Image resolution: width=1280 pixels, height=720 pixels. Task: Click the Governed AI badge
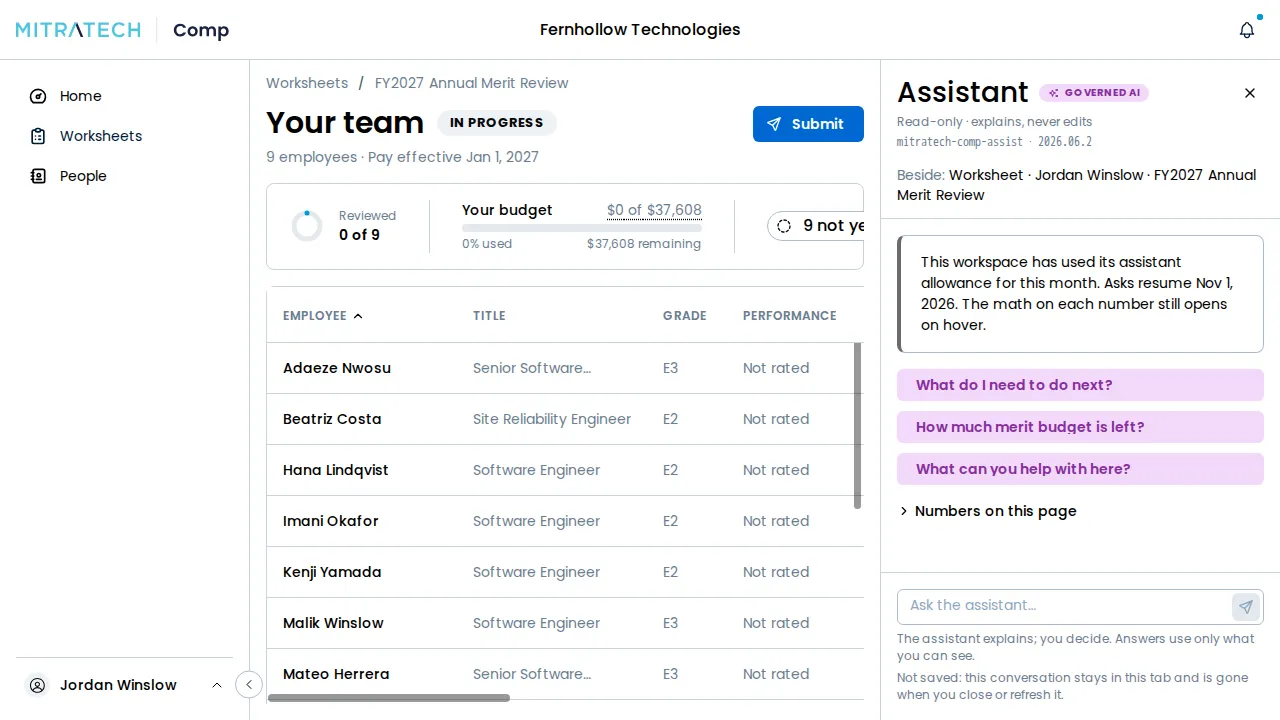pyautogui.click(x=1094, y=93)
